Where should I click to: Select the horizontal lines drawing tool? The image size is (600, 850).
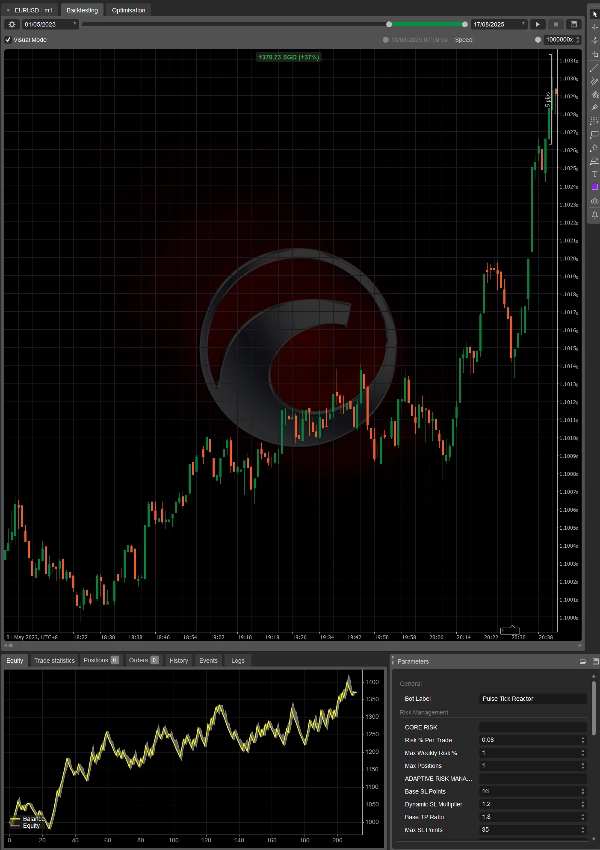click(x=595, y=161)
